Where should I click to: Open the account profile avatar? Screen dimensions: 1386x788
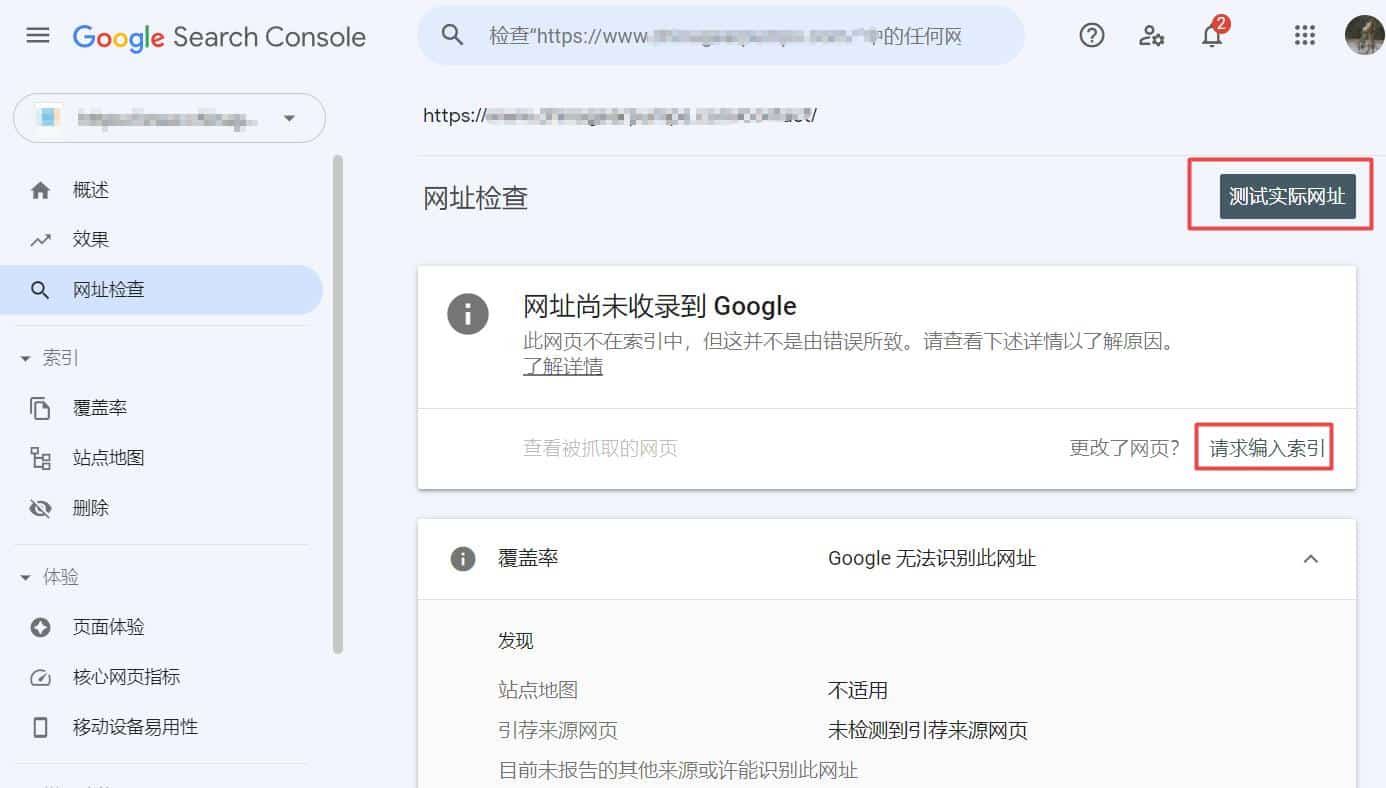pyautogui.click(x=1364, y=36)
